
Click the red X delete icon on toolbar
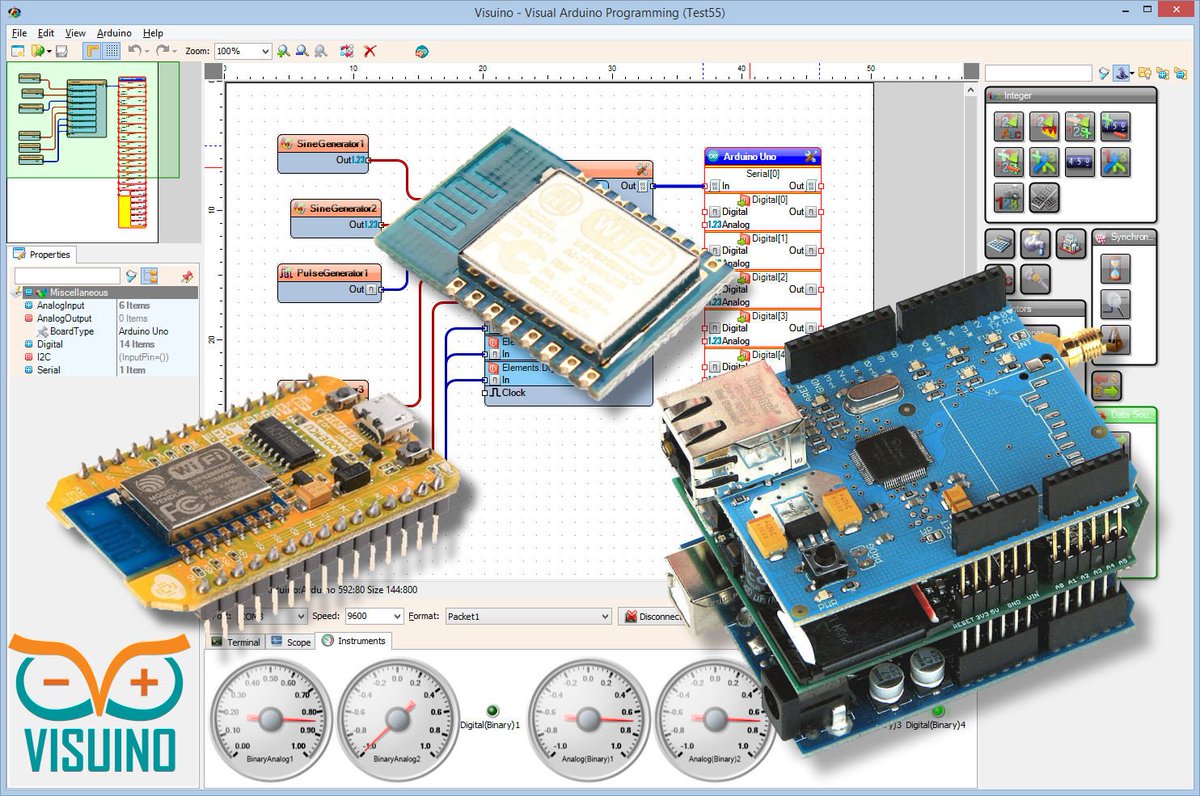click(368, 51)
